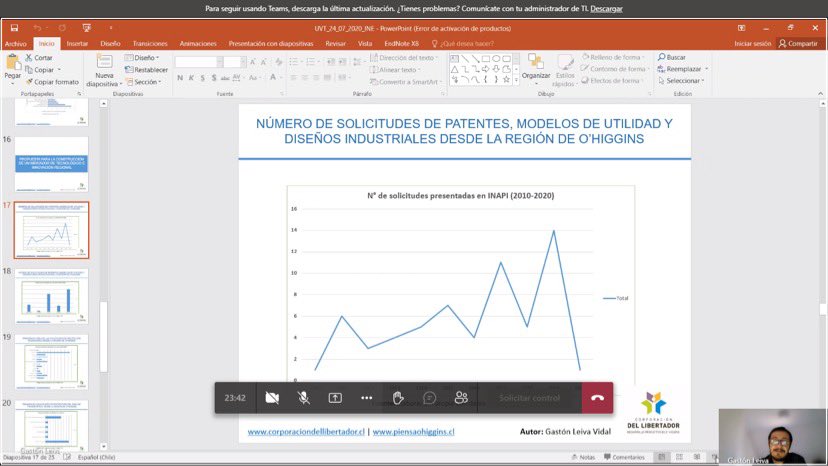Start slideshow from quick access toolbar icon
Screen dimensions: 828x466
point(87,28)
